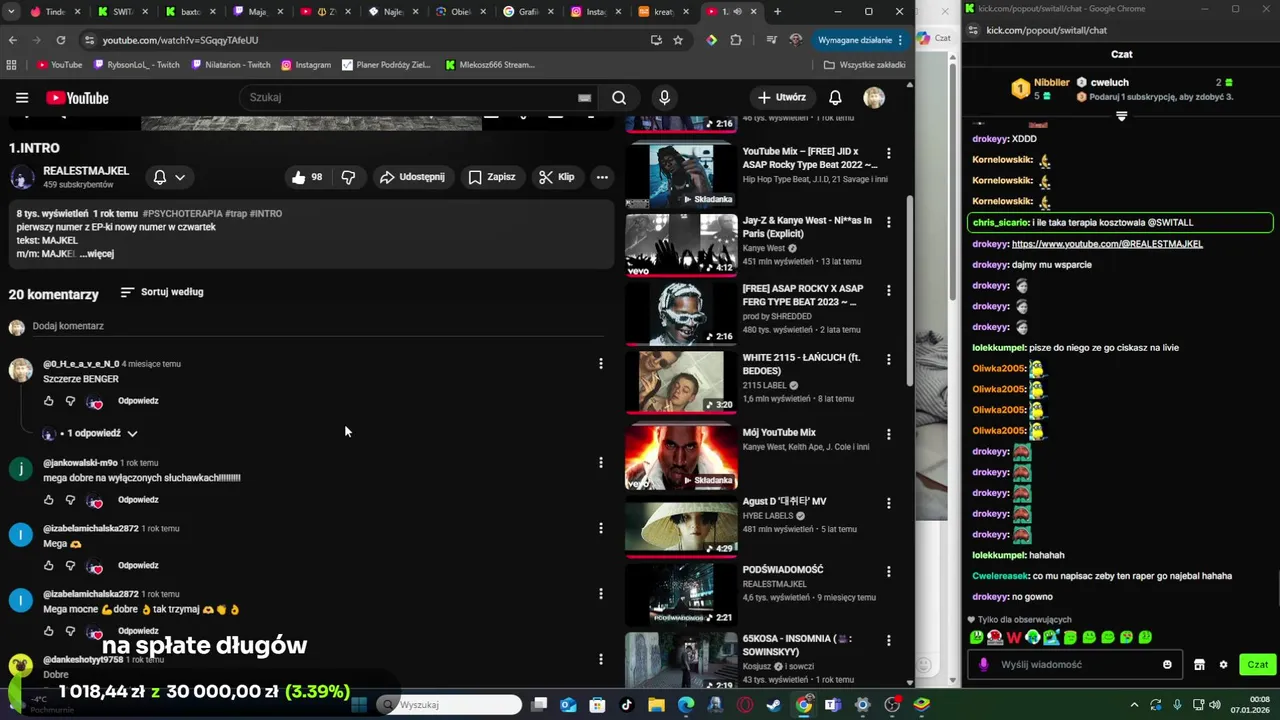
Task: Open the YouTube hamburger guide menu
Action: point(22,98)
